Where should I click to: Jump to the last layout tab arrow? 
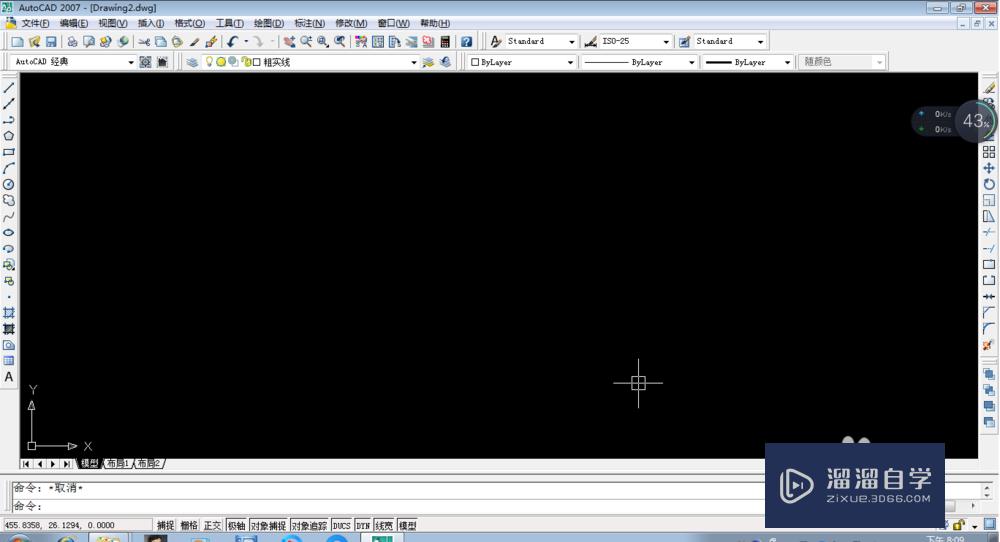[x=67, y=464]
